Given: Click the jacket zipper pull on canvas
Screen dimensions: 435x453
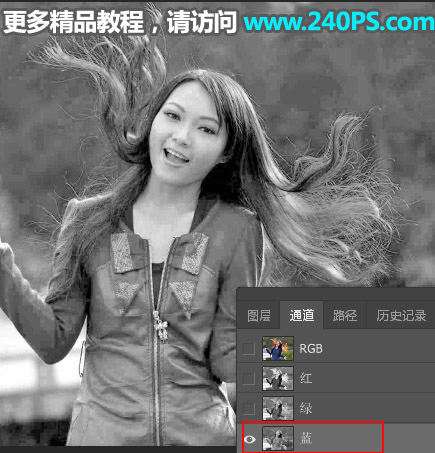Looking at the screenshot, I should click(x=161, y=326).
